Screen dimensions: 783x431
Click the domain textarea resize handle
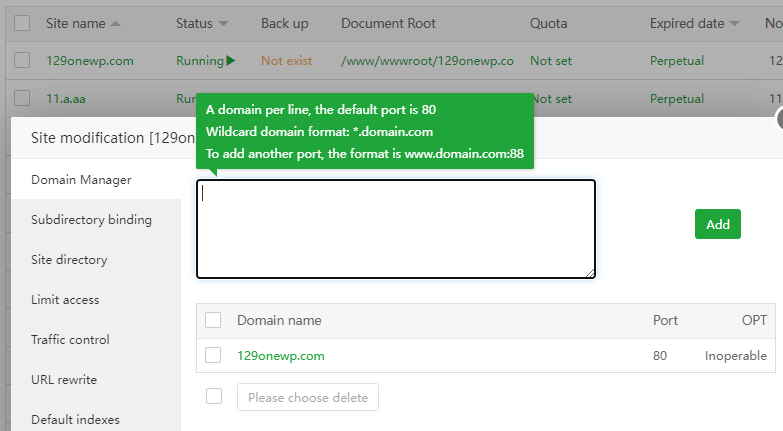tap(590, 272)
